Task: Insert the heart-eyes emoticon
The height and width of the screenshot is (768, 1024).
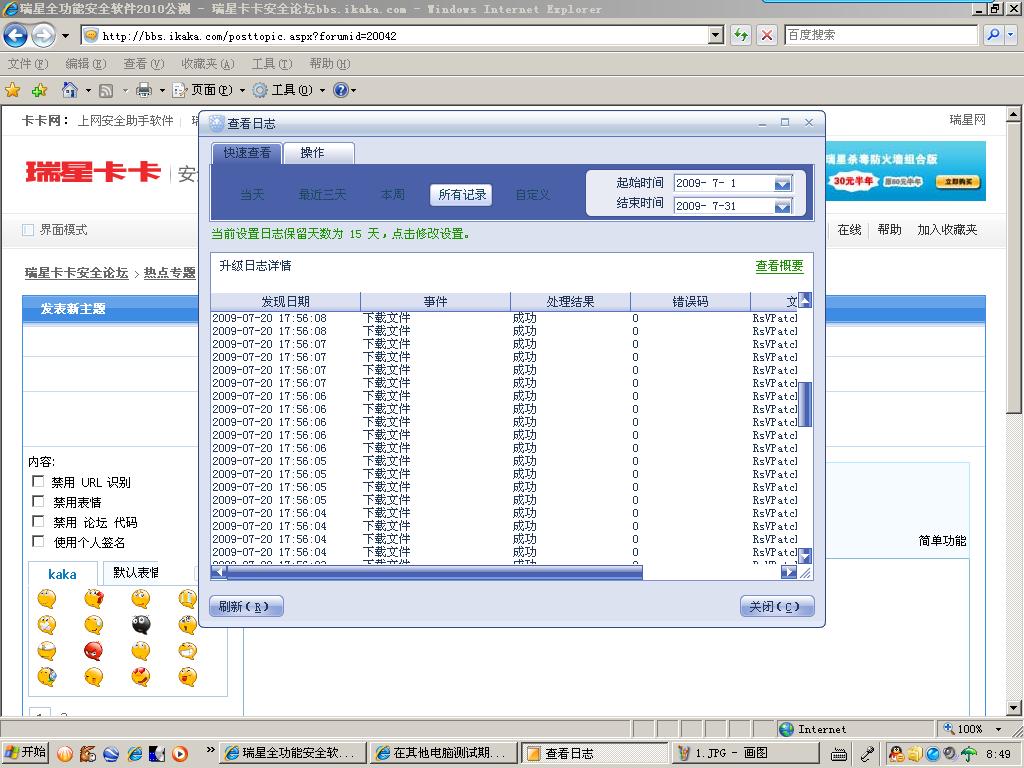Action: pyautogui.click(x=140, y=677)
